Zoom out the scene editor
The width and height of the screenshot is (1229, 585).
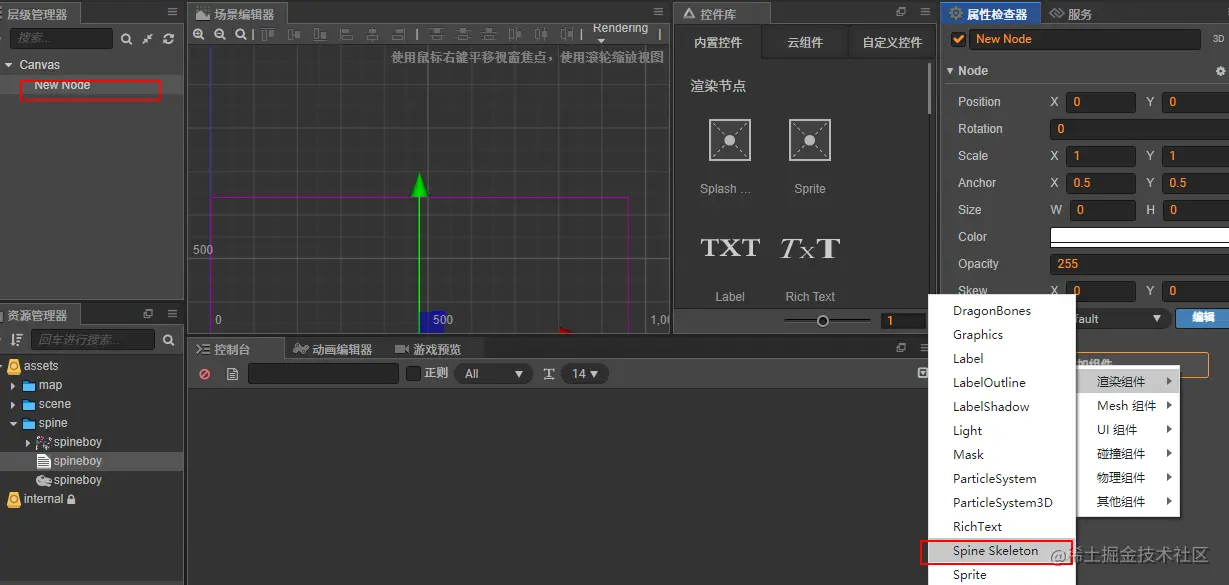tap(219, 34)
